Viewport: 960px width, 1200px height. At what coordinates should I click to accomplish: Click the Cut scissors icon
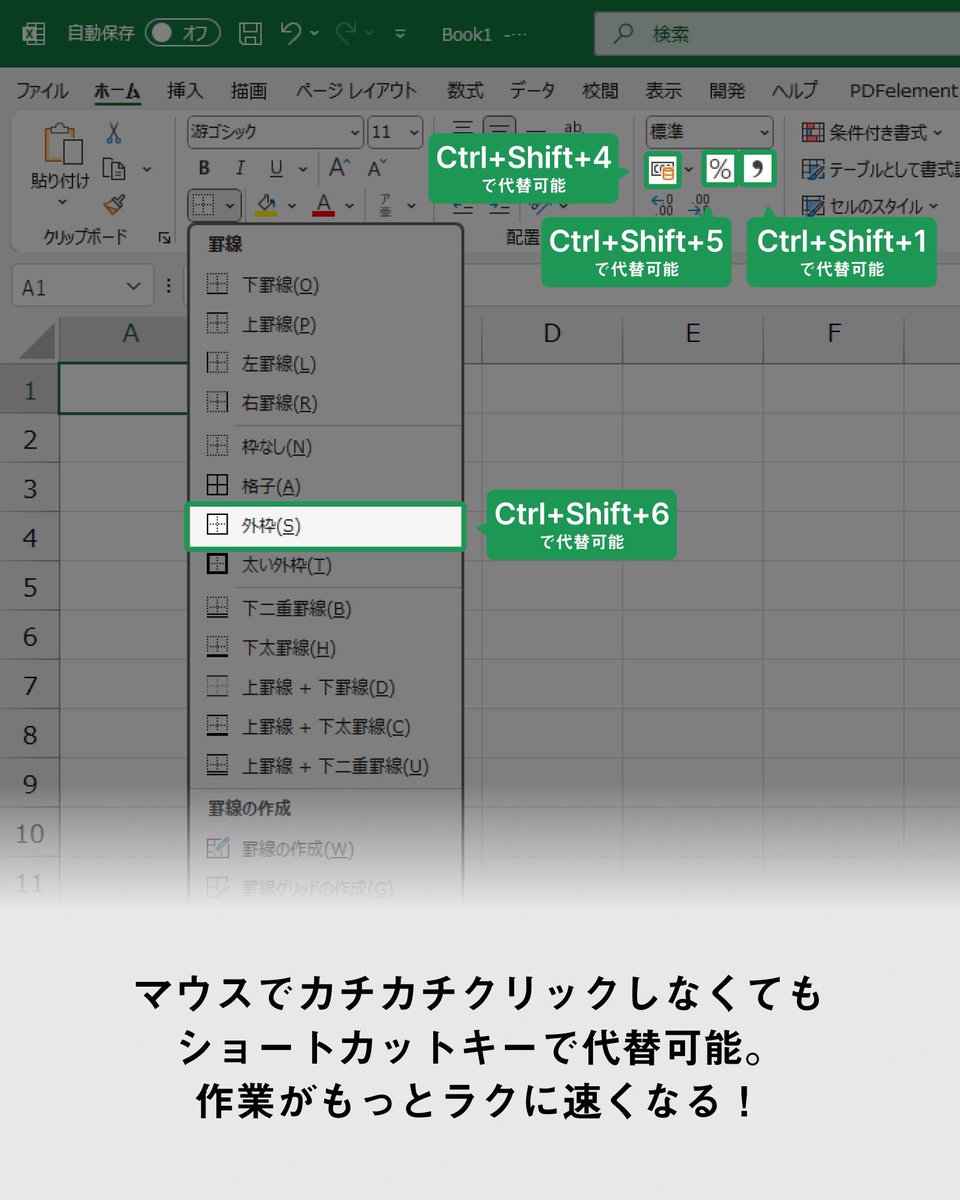pos(114,133)
